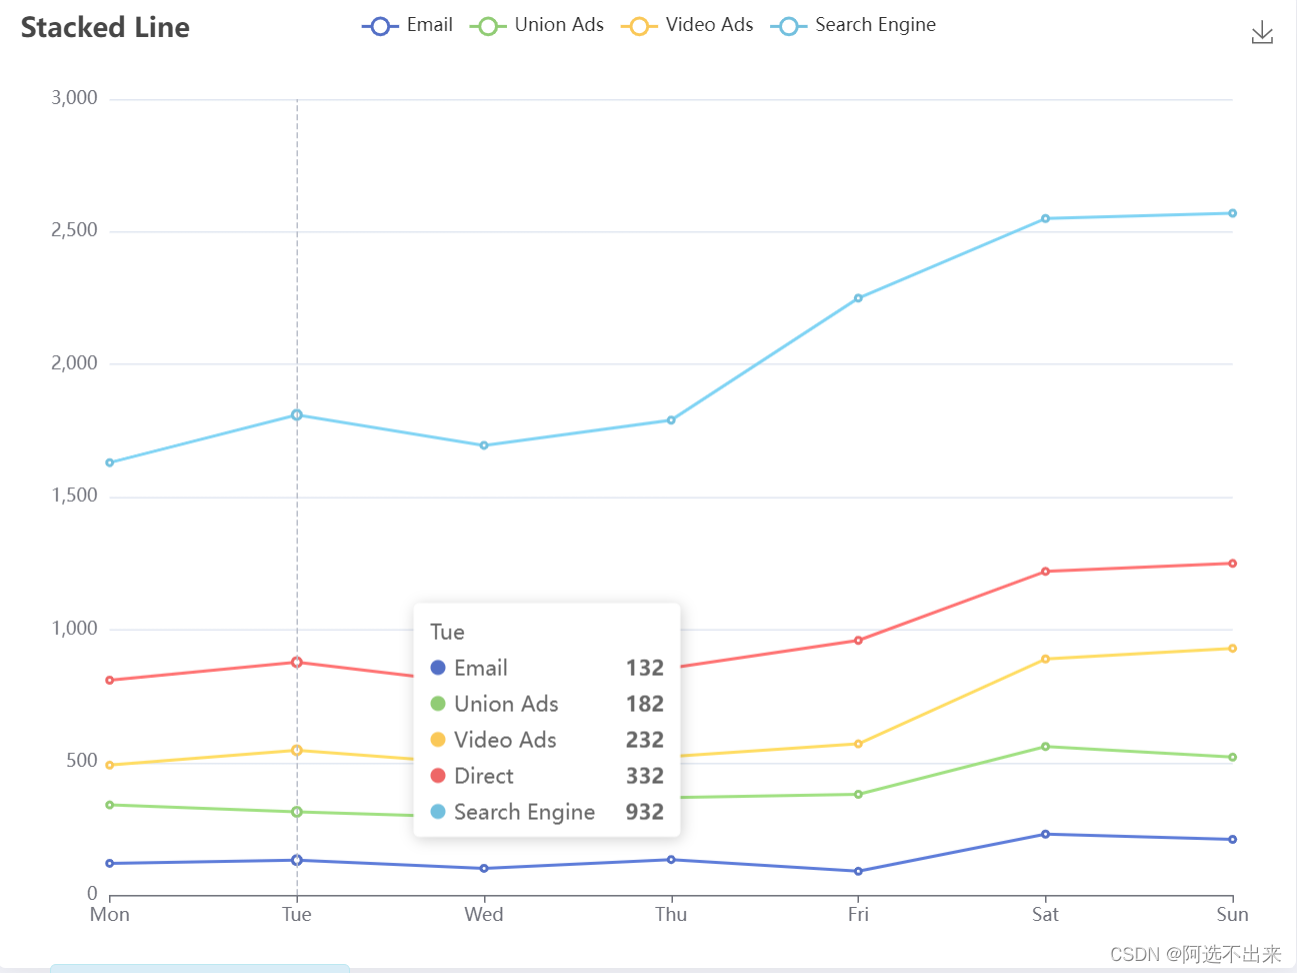Click the blue Email point on Tue
Image resolution: width=1297 pixels, height=973 pixels.
(x=297, y=860)
